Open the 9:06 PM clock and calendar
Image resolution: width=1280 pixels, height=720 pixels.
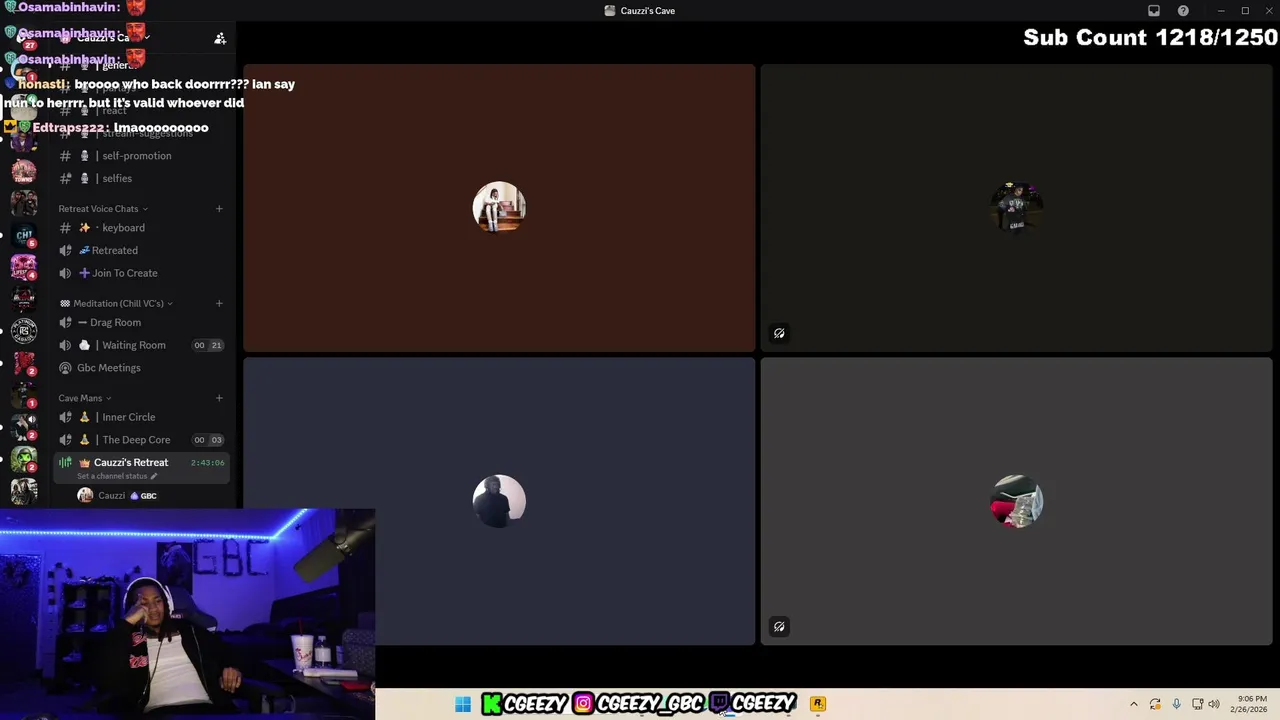[1251, 704]
